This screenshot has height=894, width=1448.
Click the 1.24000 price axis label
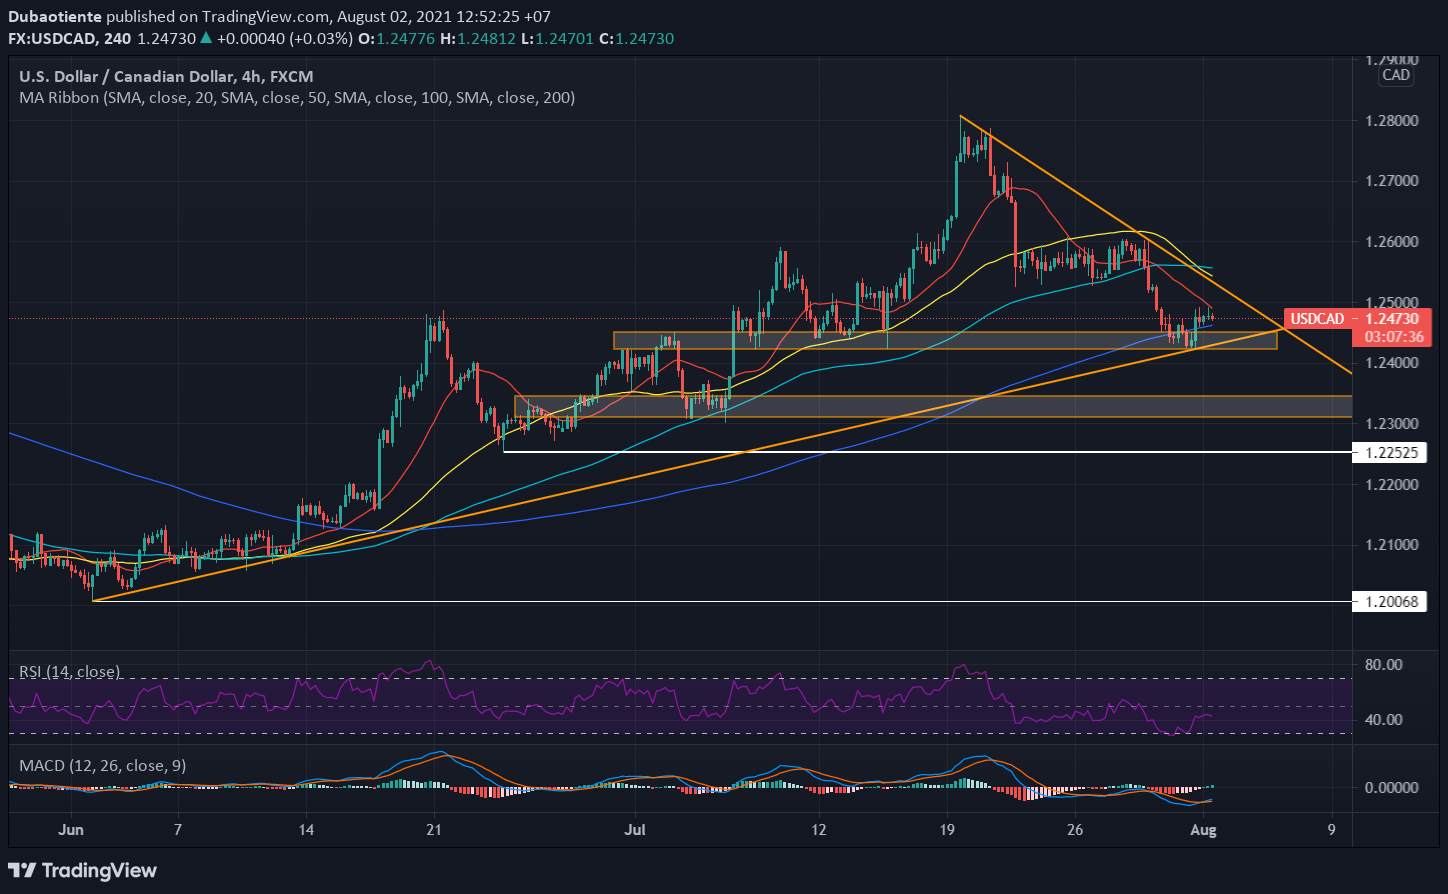[1392, 363]
